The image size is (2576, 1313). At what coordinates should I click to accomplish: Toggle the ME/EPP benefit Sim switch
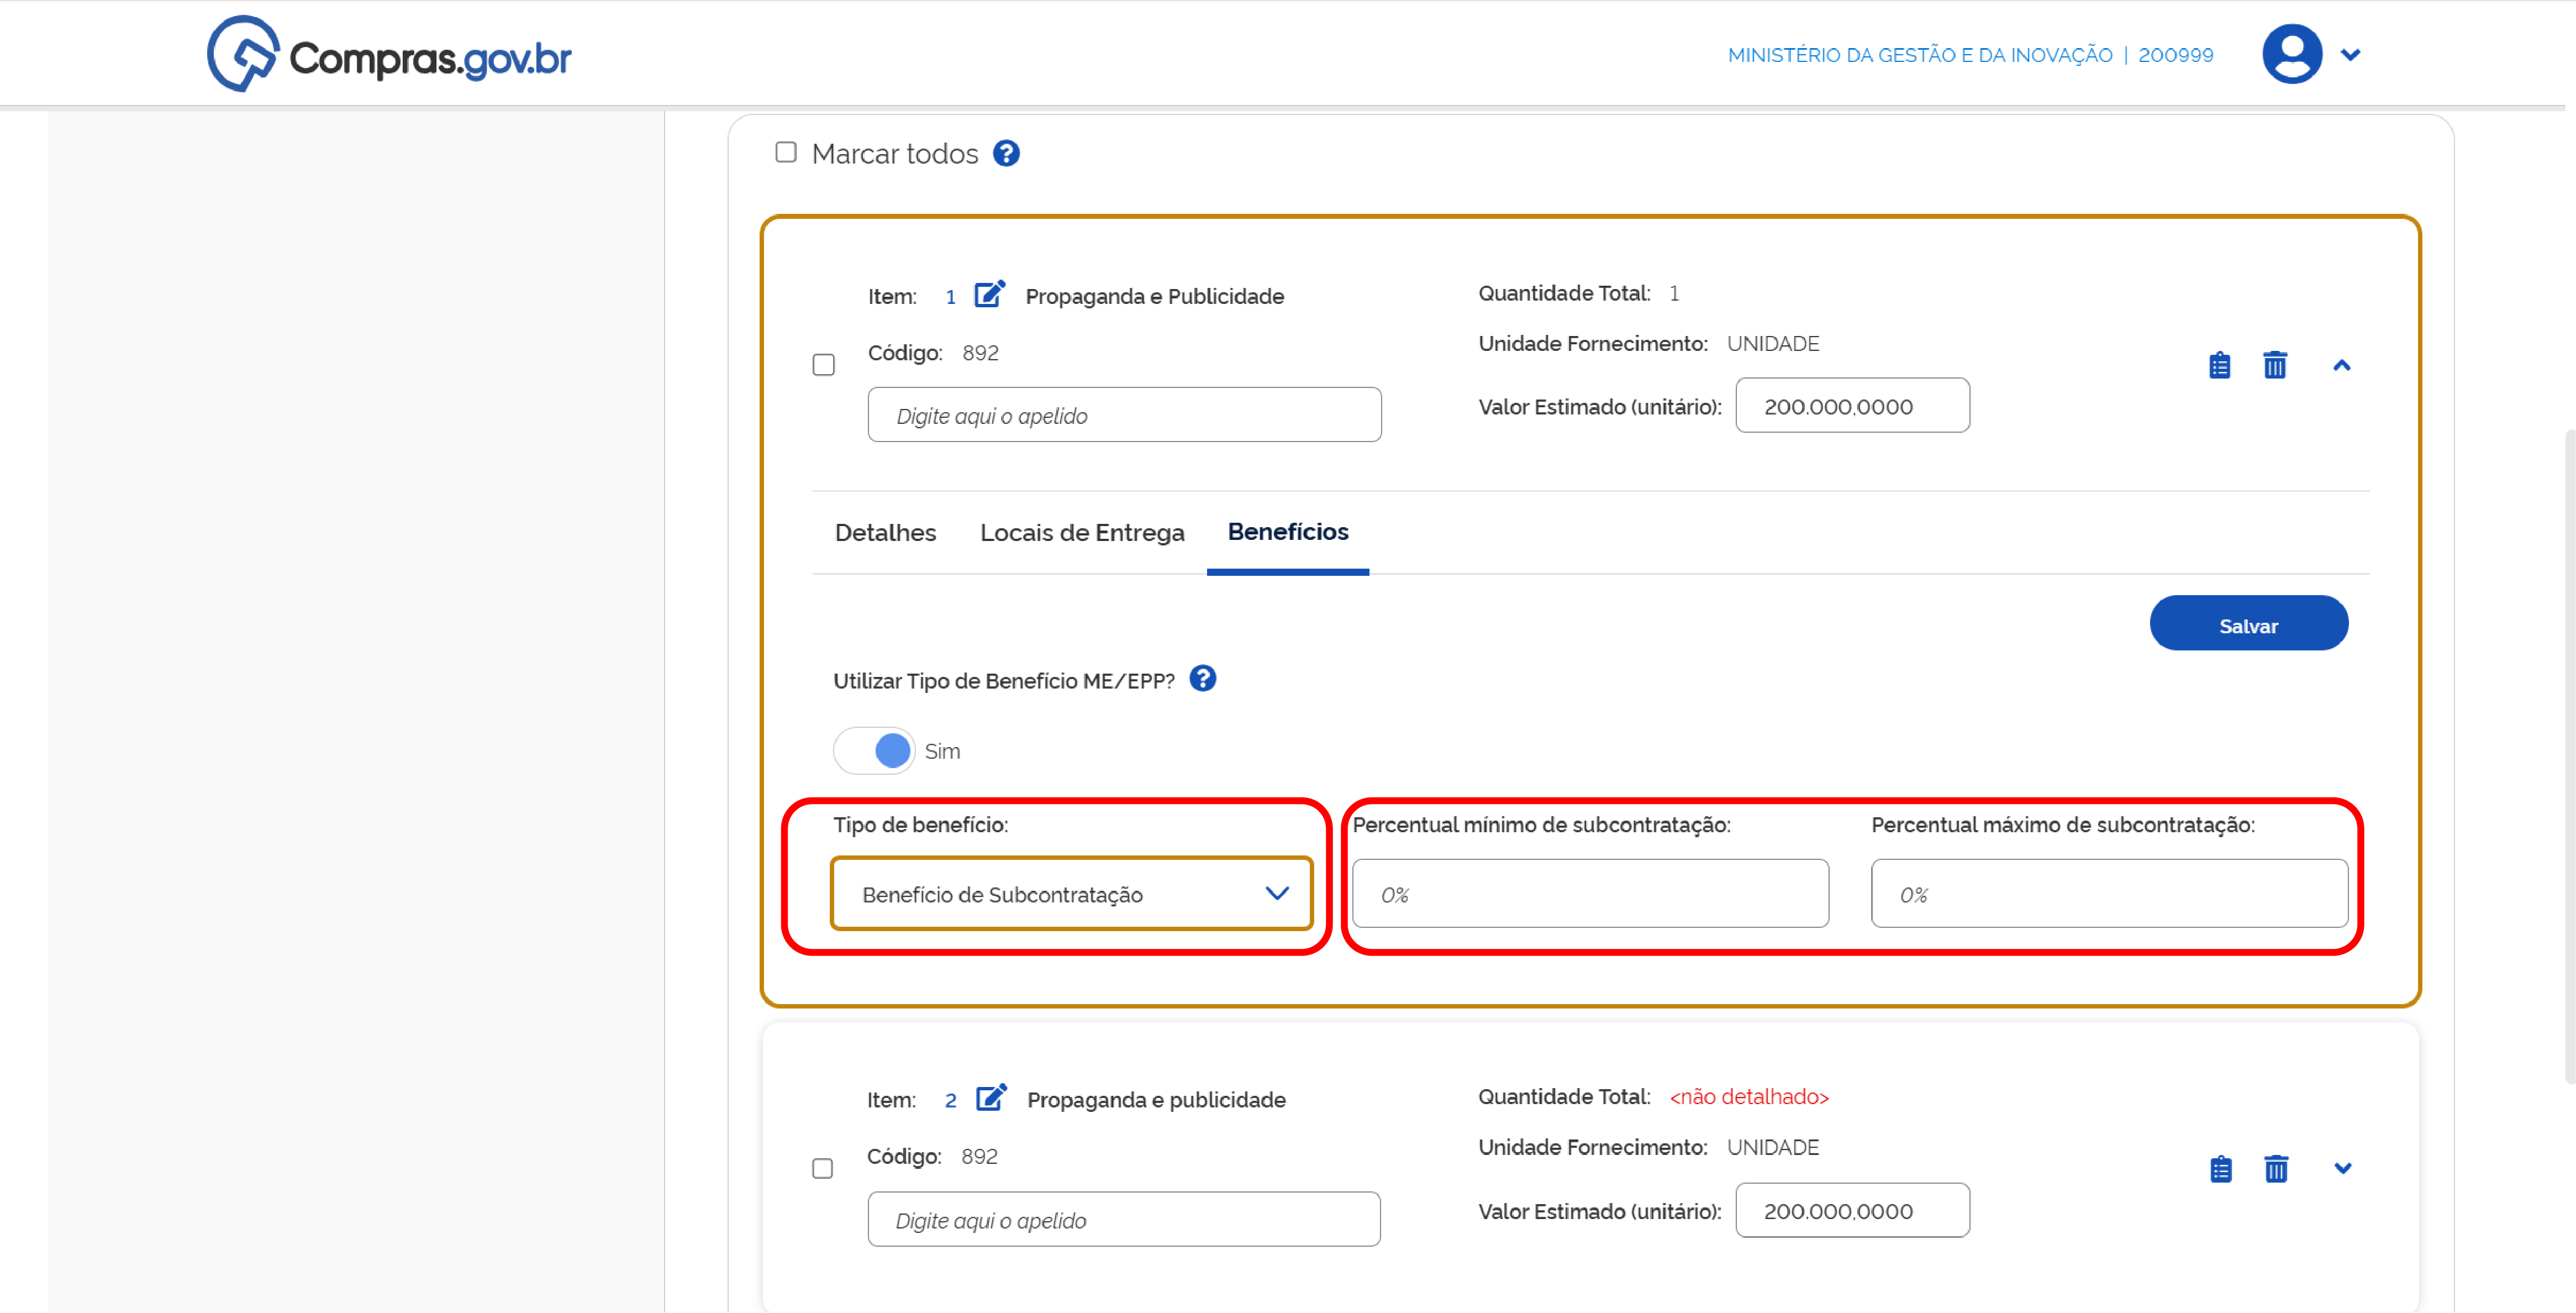tap(873, 750)
